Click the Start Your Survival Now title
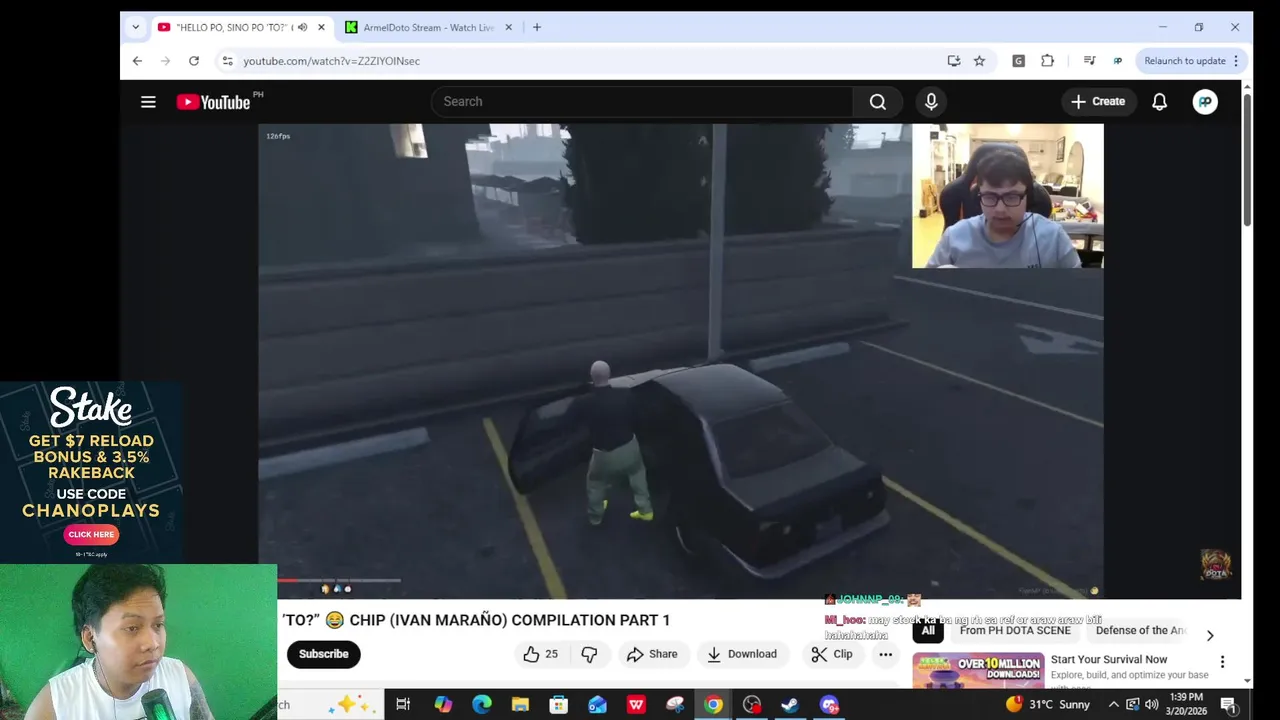The height and width of the screenshot is (720, 1280). tap(1109, 659)
